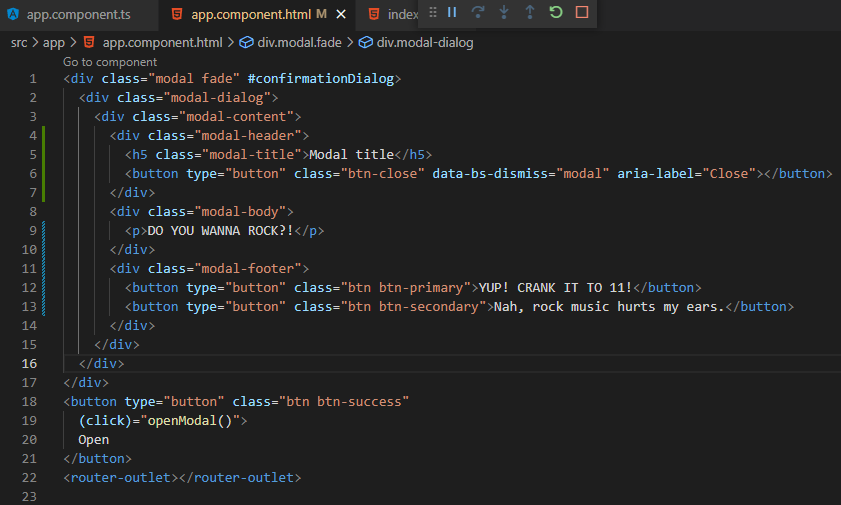Click the Go to component link

click(110, 62)
